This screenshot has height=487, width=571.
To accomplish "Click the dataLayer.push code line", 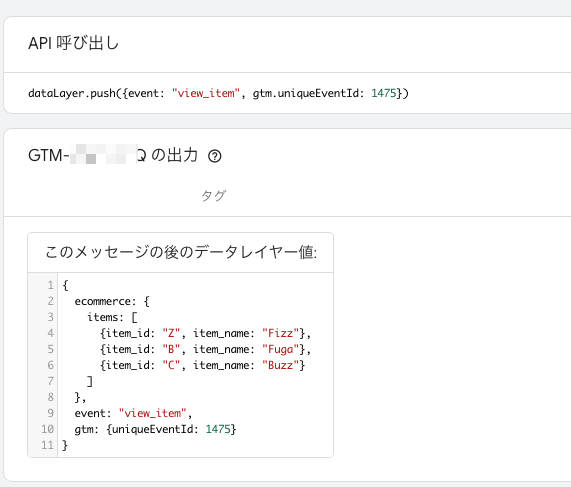I will 218,93.
